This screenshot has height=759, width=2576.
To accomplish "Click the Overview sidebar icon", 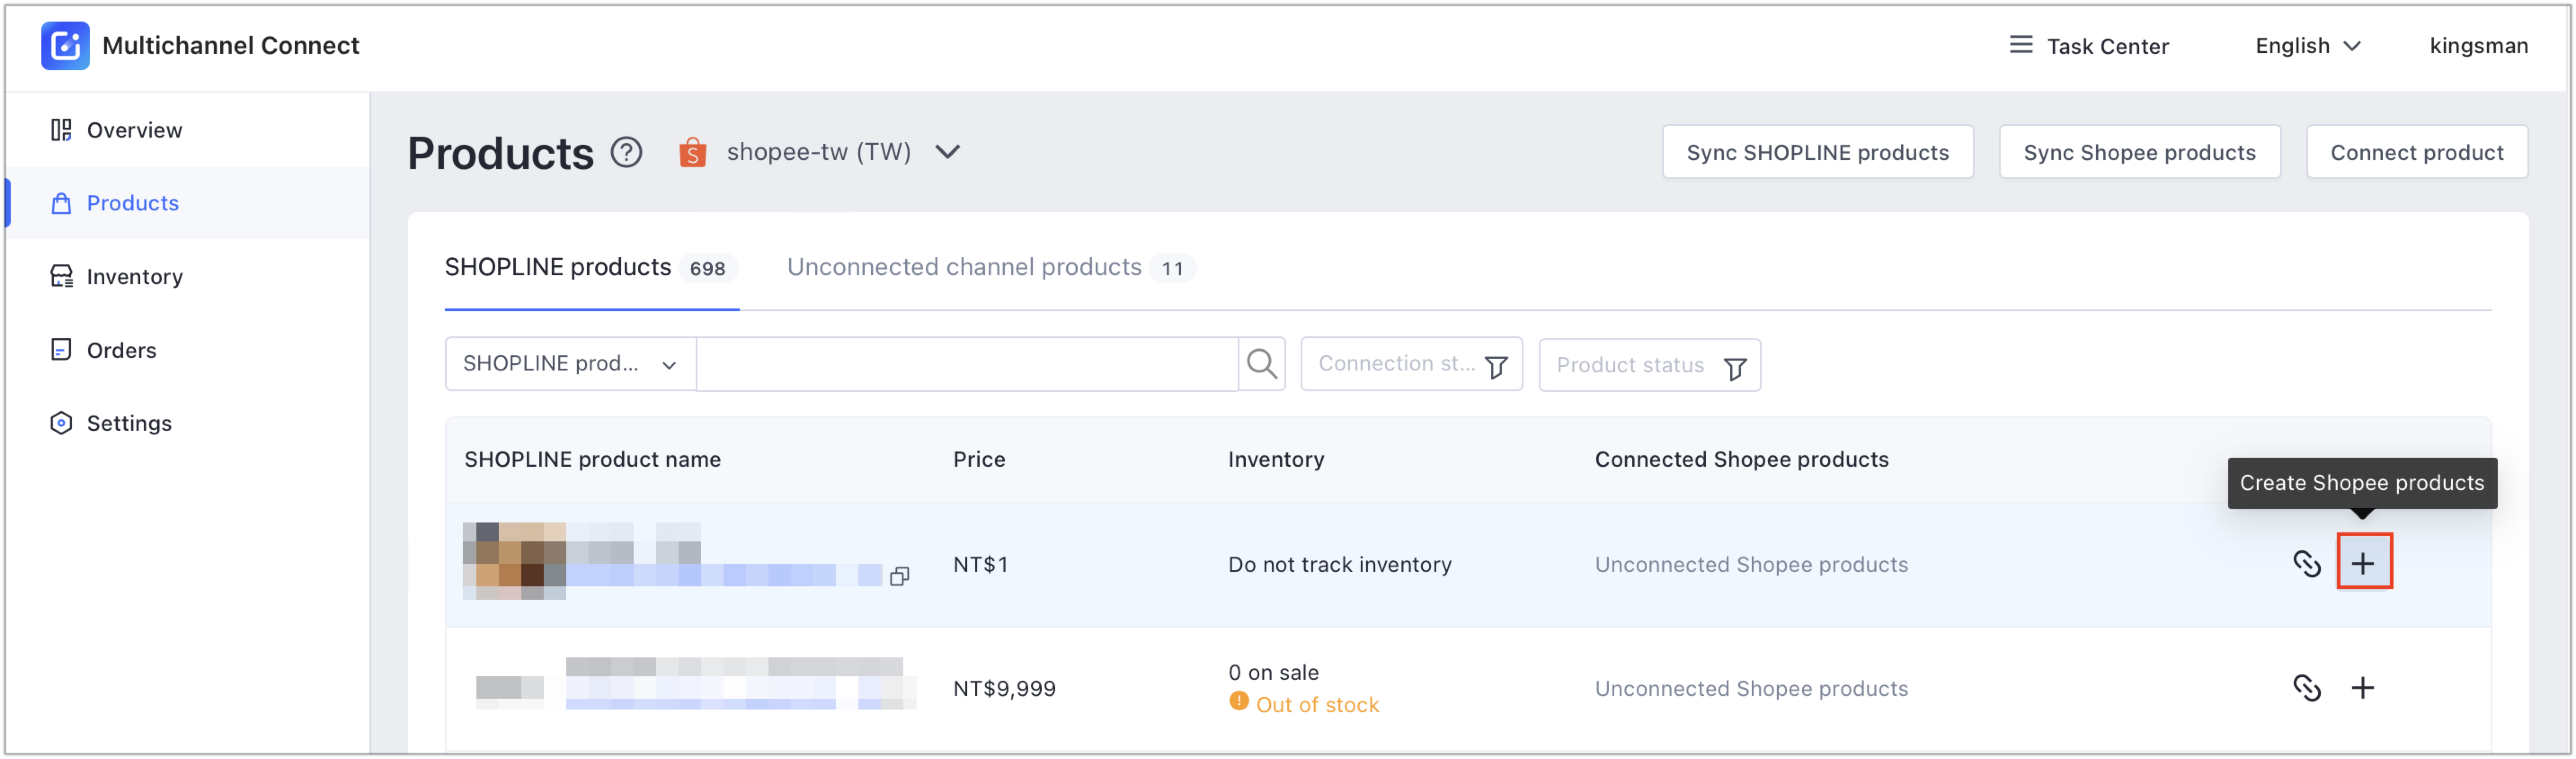I will pyautogui.click(x=61, y=130).
